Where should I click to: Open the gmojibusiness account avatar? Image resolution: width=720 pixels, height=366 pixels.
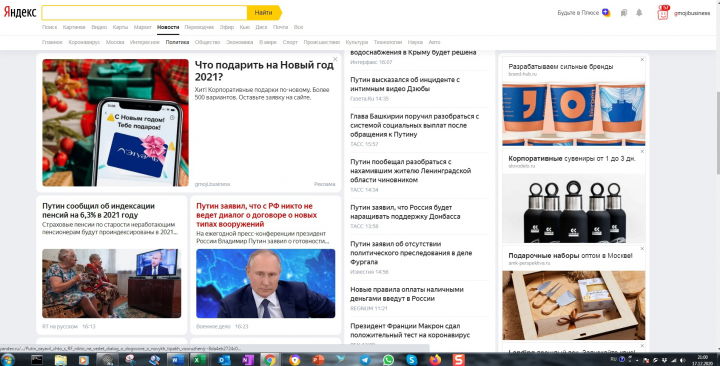[x=663, y=13]
